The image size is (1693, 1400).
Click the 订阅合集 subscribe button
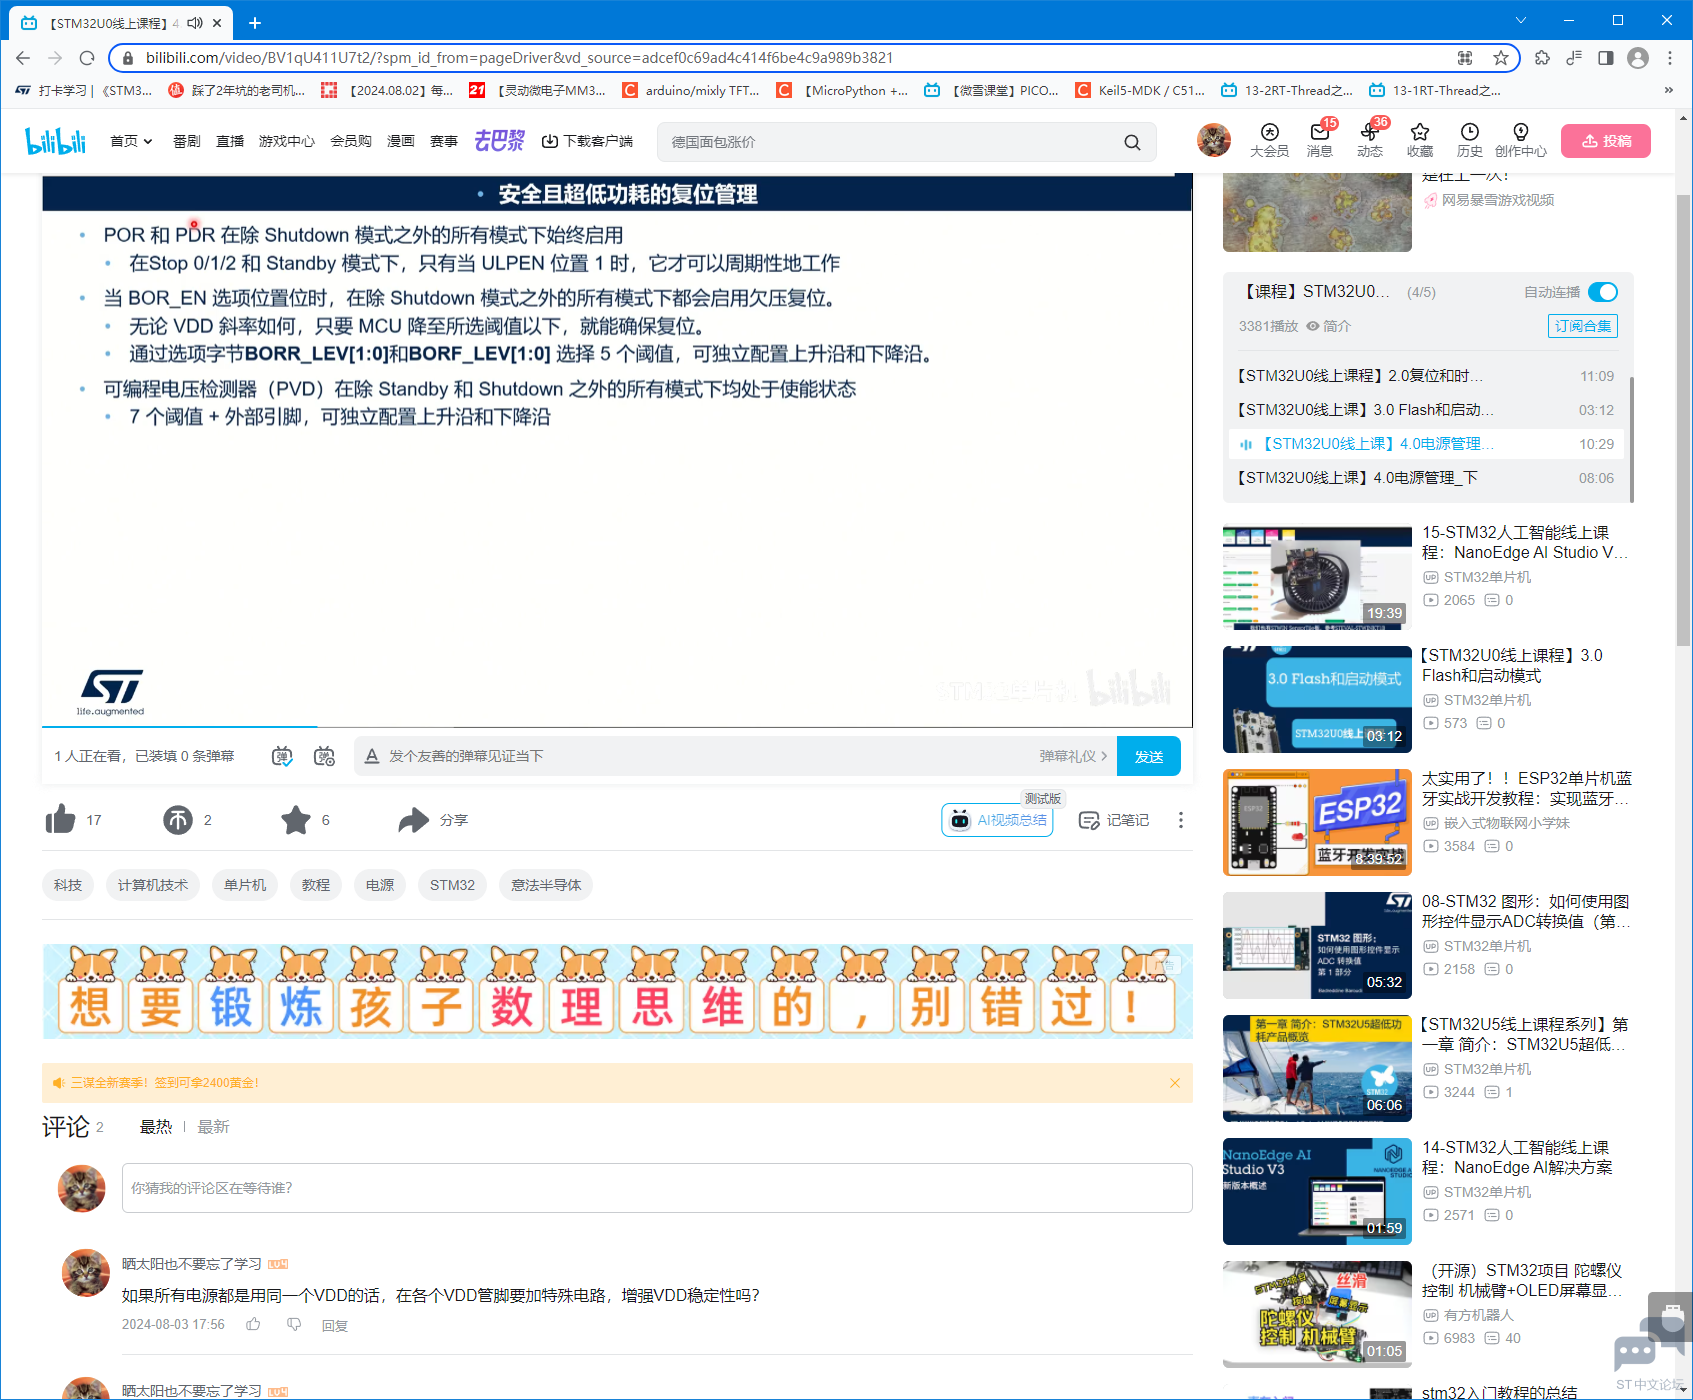click(1583, 326)
